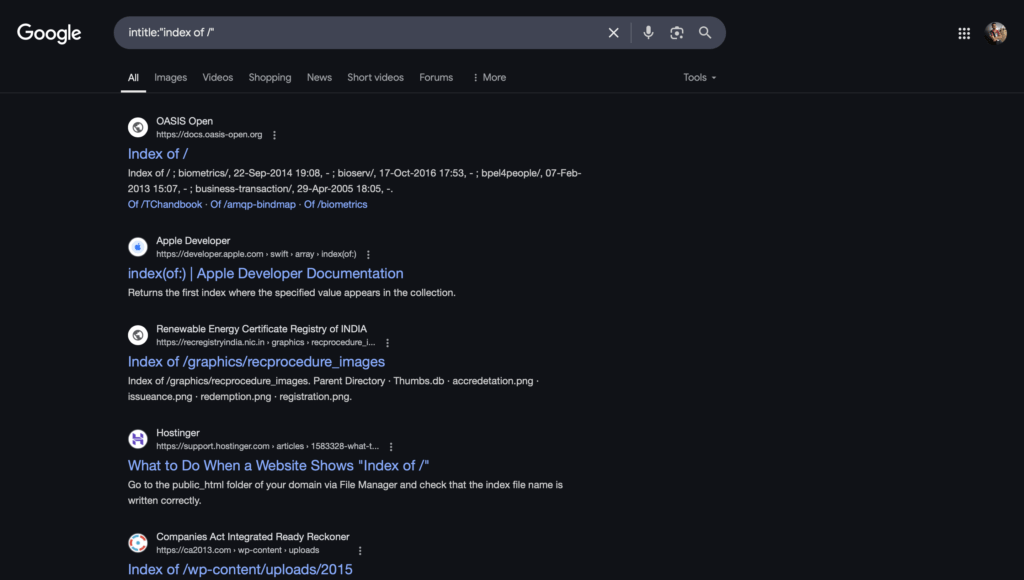Select the All results tab
This screenshot has width=1024, height=580.
pos(133,77)
